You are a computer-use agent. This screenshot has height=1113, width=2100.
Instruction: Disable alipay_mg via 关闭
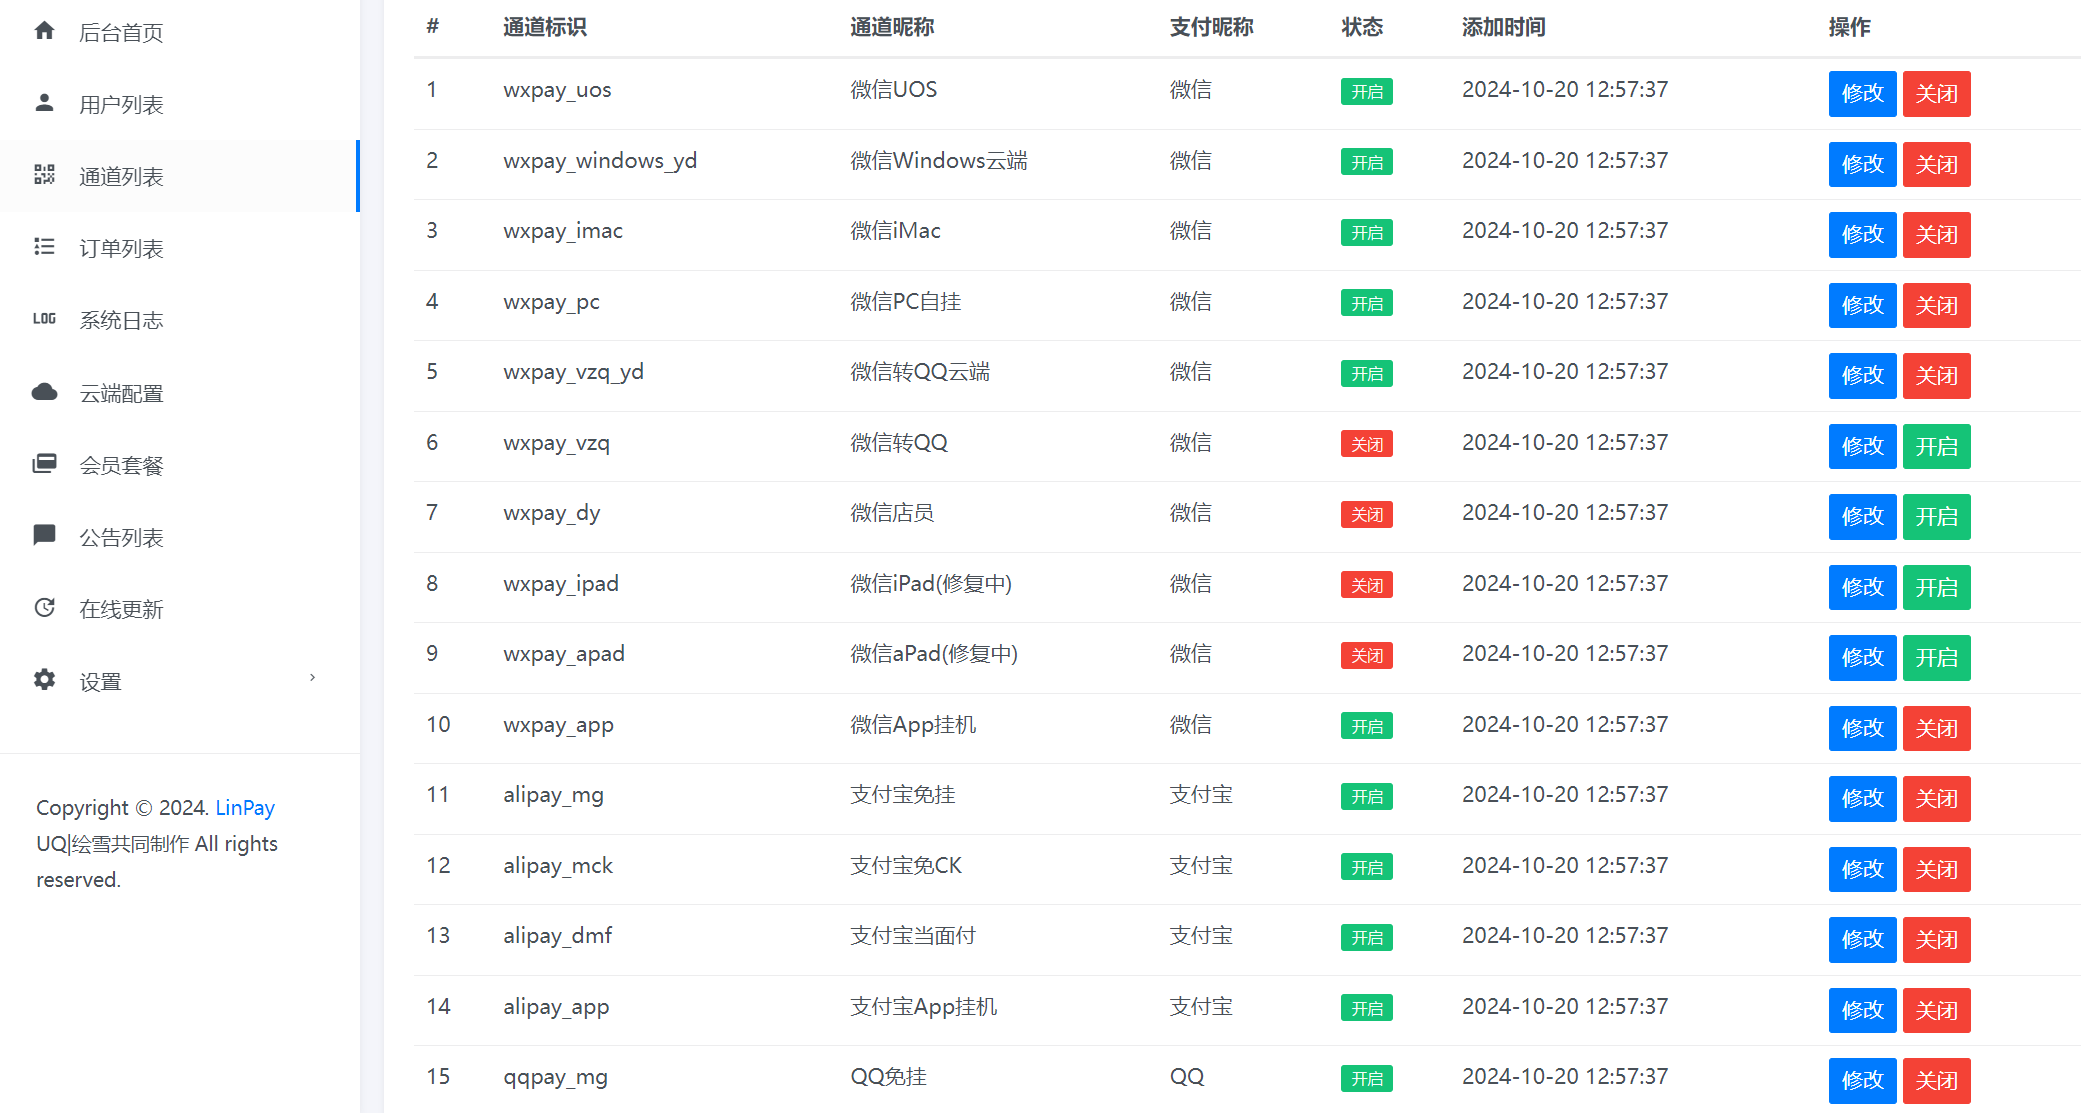(1936, 799)
